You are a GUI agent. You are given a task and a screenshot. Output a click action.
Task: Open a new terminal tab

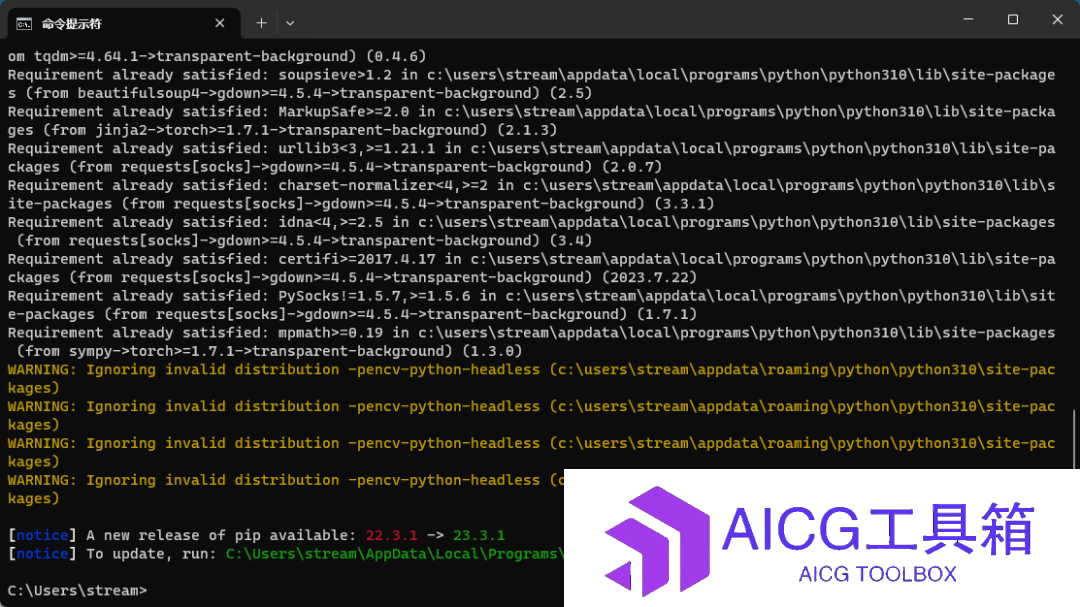tap(261, 23)
